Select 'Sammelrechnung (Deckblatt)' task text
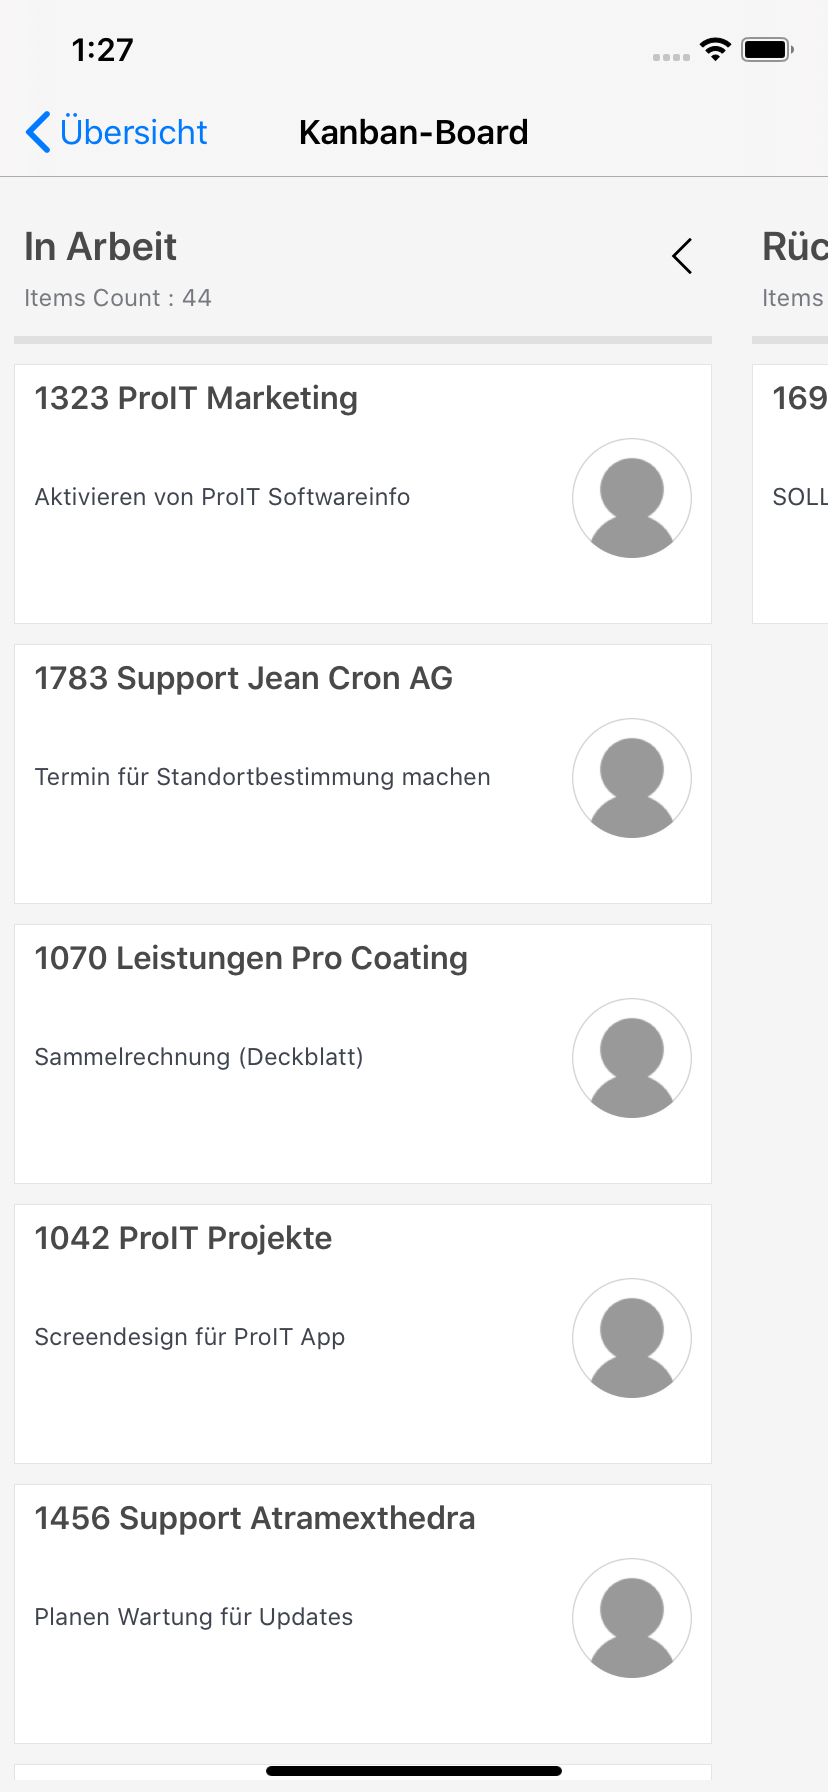This screenshot has width=828, height=1792. click(x=199, y=1057)
